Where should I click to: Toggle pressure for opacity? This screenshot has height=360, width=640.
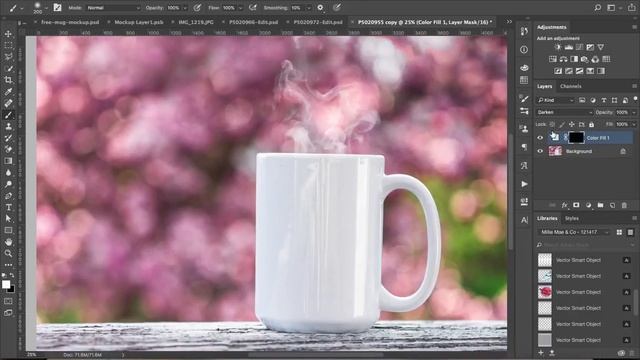(198, 8)
